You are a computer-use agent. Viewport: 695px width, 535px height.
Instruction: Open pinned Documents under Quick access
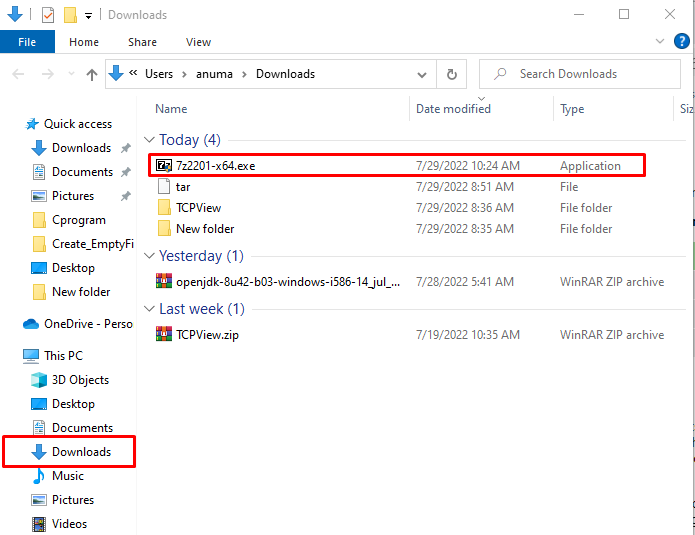pos(82,172)
